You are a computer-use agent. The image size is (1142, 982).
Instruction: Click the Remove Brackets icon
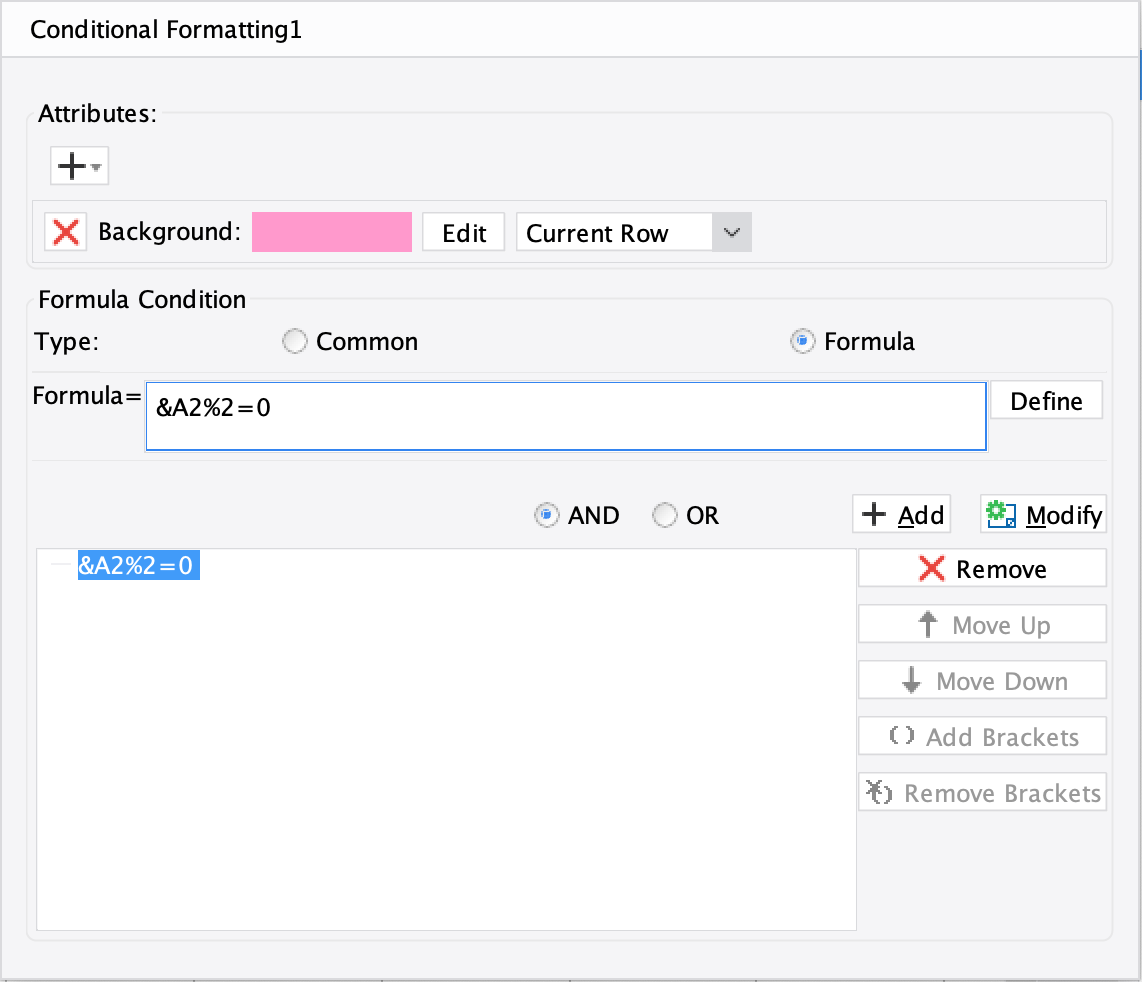click(x=880, y=792)
